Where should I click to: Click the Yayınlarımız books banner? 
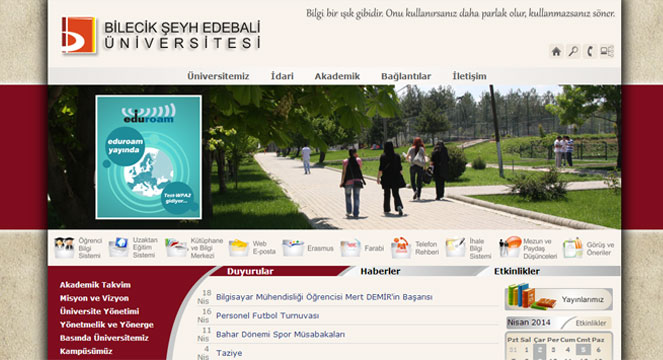[x=559, y=298]
